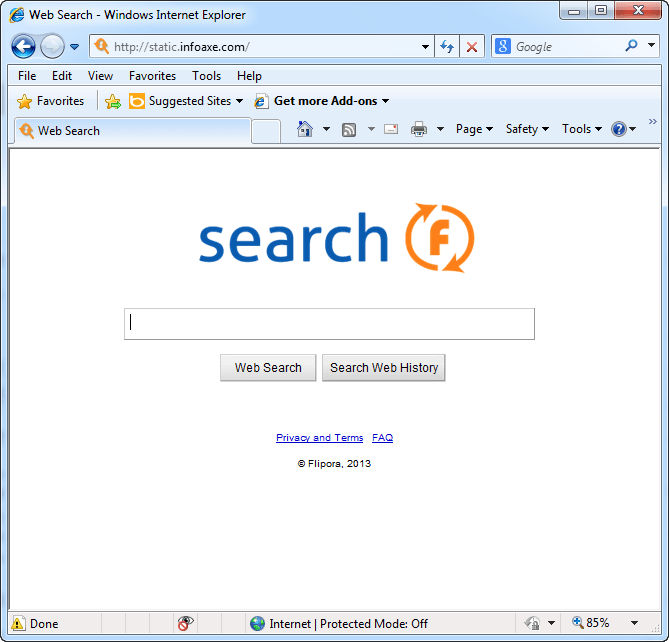Screen dimensions: 669x642
Task: Expand the Print options dropdown arrow
Action: click(440, 129)
